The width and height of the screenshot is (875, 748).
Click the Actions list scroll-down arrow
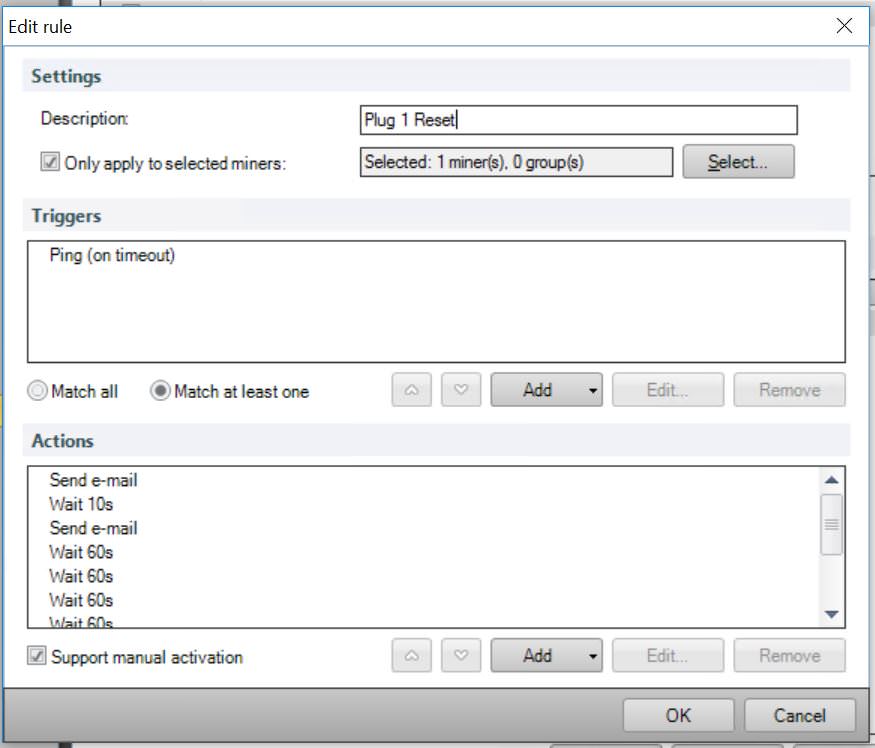coord(831,615)
